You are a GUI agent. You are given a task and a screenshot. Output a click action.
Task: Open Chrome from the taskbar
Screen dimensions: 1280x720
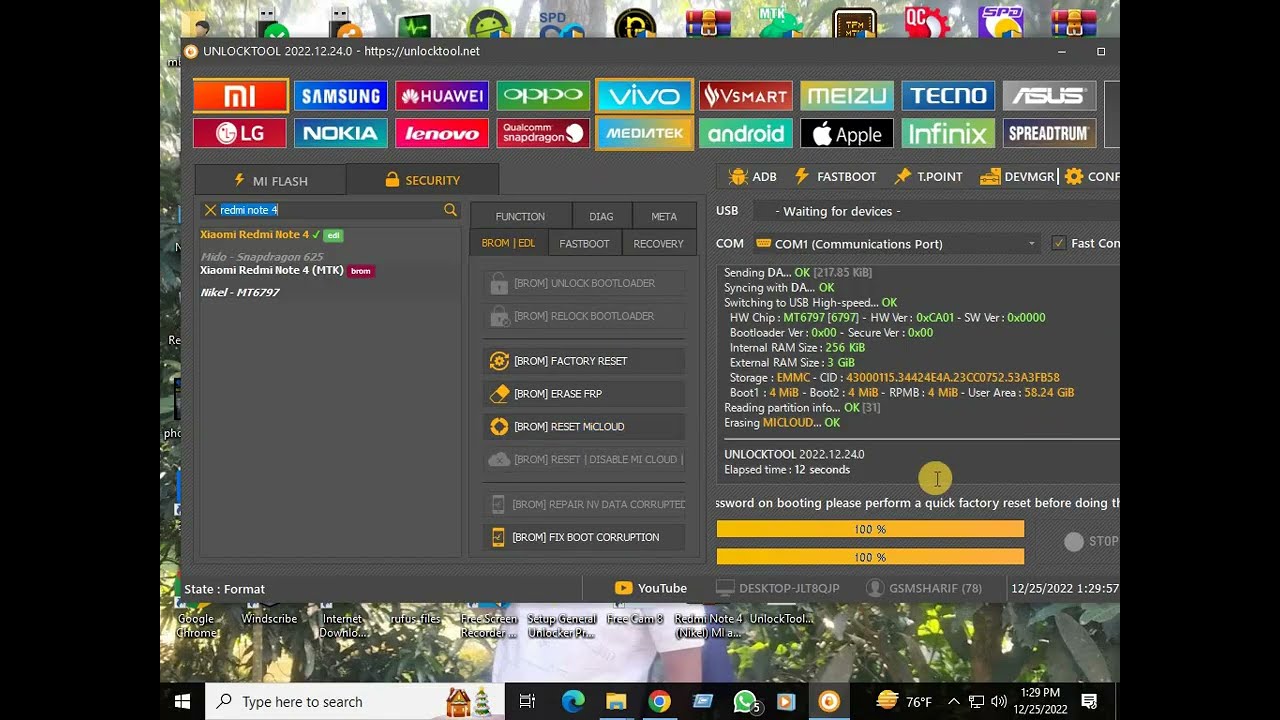point(659,702)
